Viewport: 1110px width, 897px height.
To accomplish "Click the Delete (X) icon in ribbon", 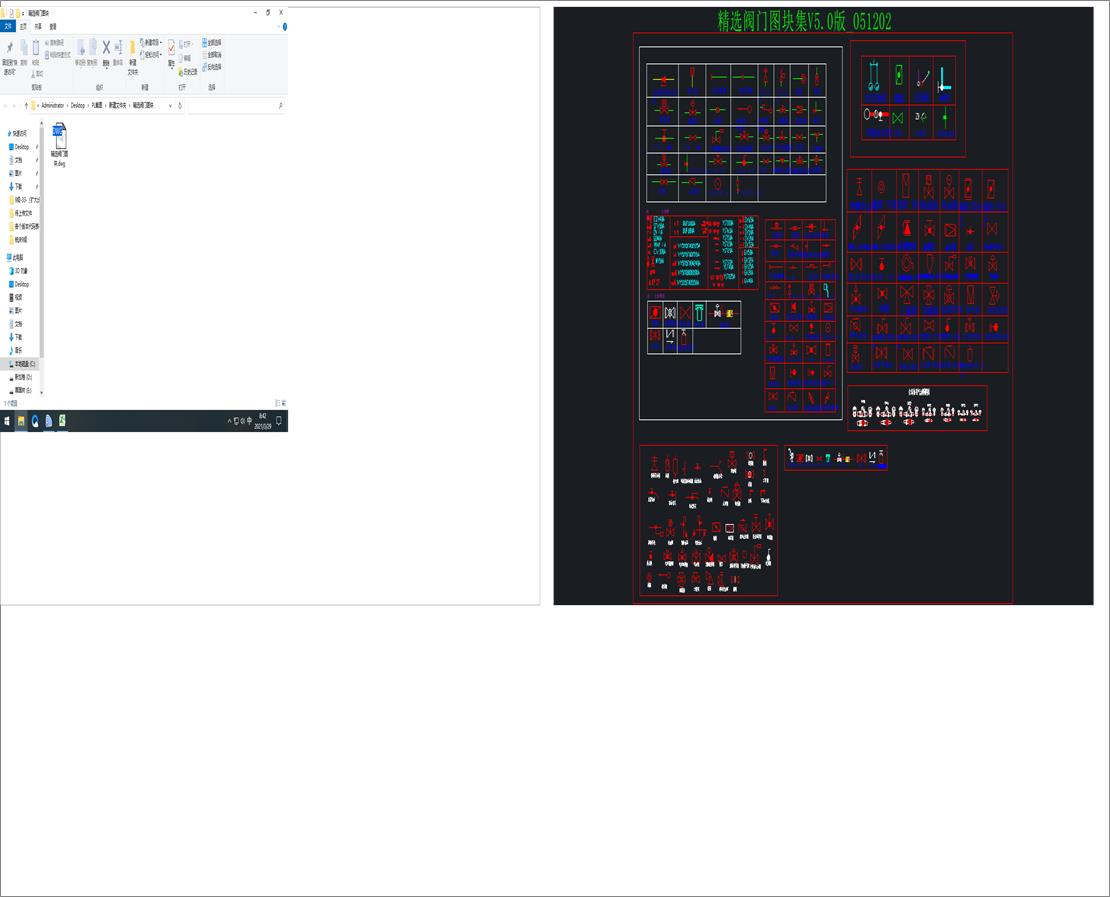I will (106, 48).
